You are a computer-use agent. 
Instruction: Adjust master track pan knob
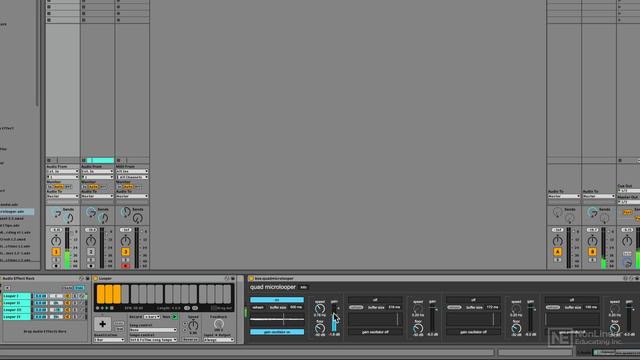(627, 241)
